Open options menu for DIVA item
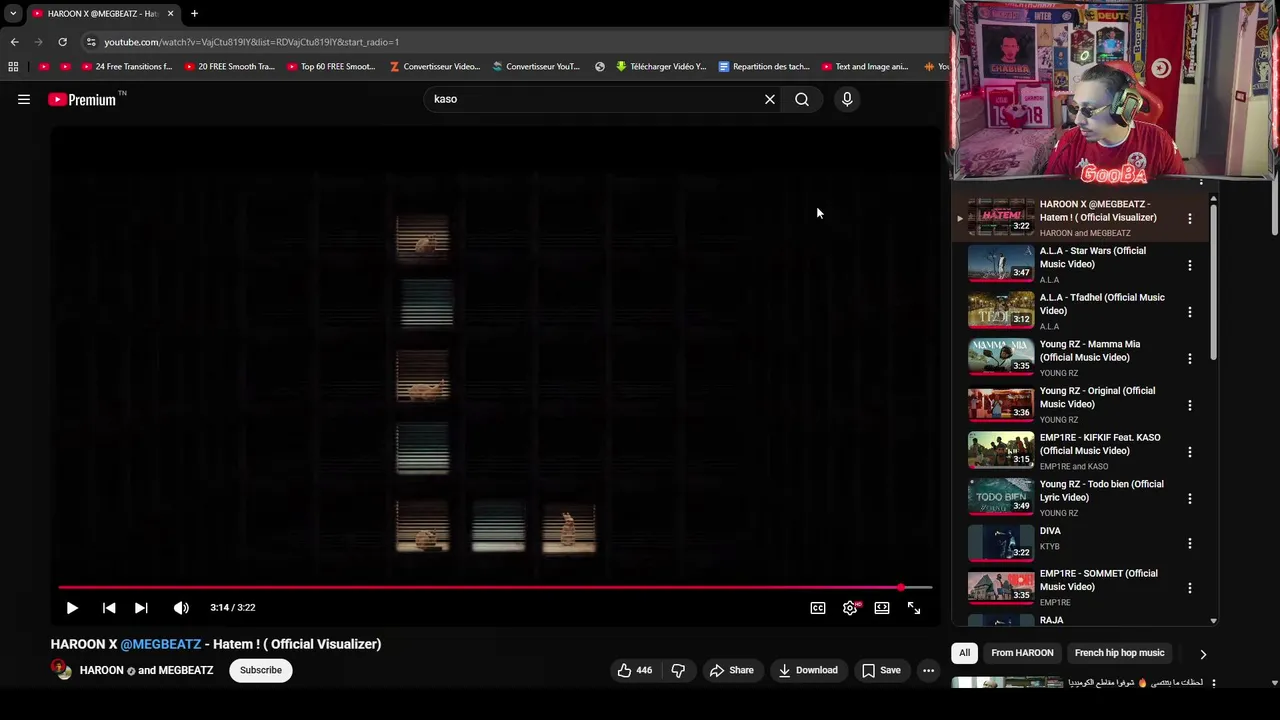The width and height of the screenshot is (1280, 720). click(x=1189, y=543)
